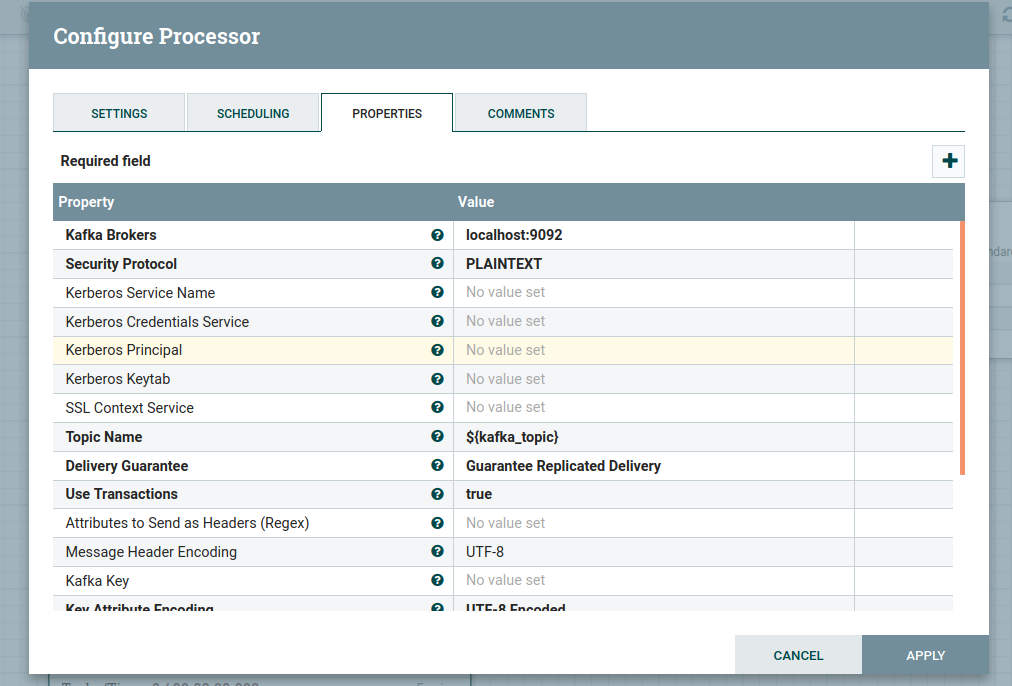This screenshot has width=1012, height=686.
Task: Click help icon beside Use Transactions
Action: coord(437,494)
